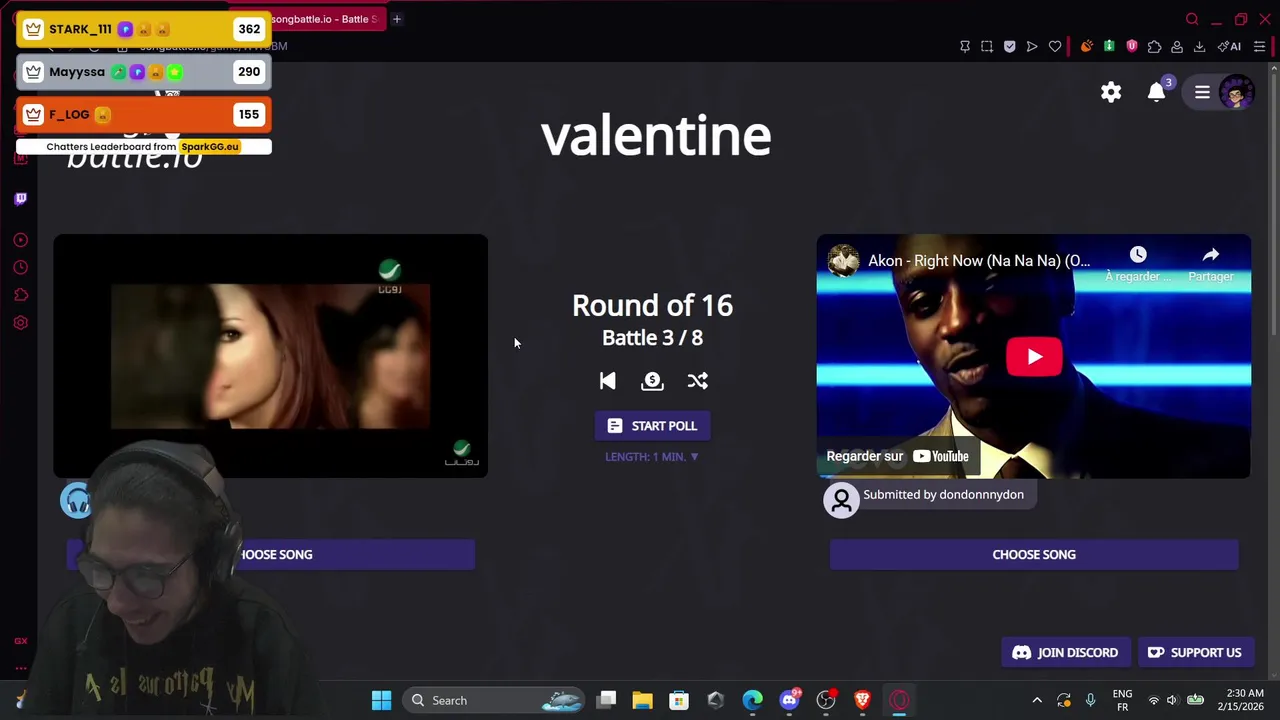Click the Akon channel avatar in player

point(843,260)
